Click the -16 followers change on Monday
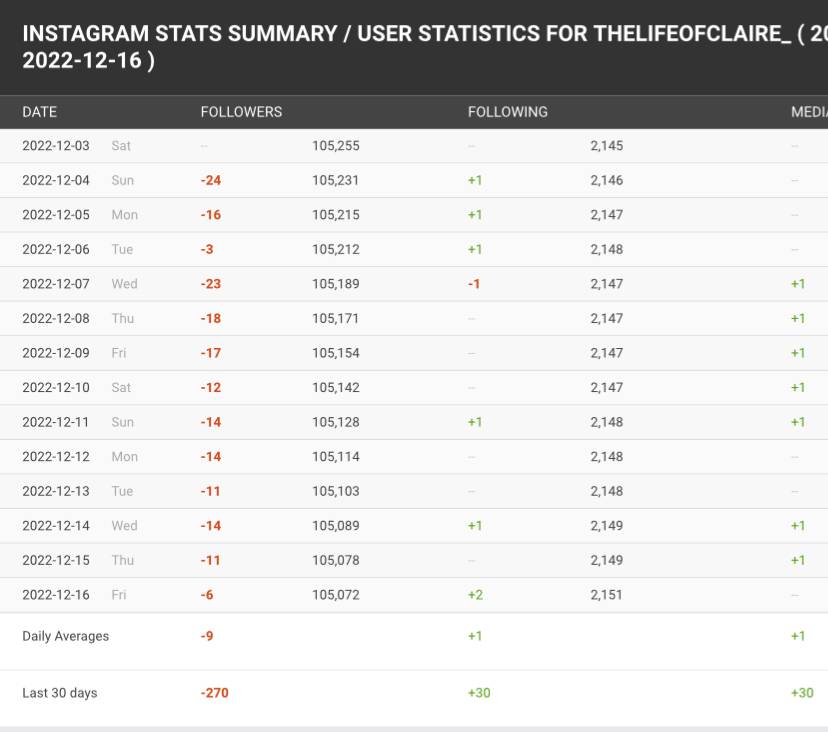 211,215
